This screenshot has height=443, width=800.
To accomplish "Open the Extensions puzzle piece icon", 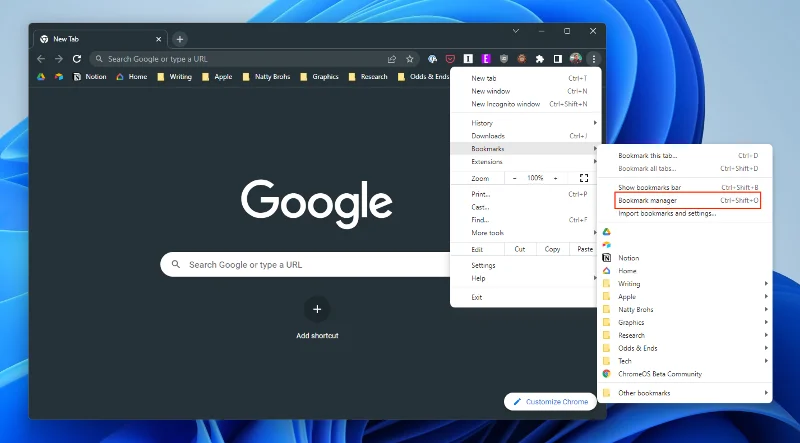I will [x=540, y=59].
